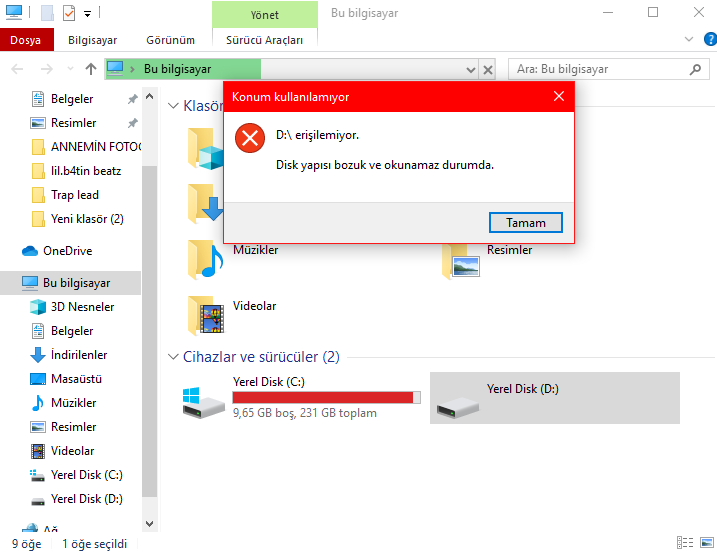Viewport: 717px width, 552px height.
Task: Expand the ribbon chevron
Action: 689,39
